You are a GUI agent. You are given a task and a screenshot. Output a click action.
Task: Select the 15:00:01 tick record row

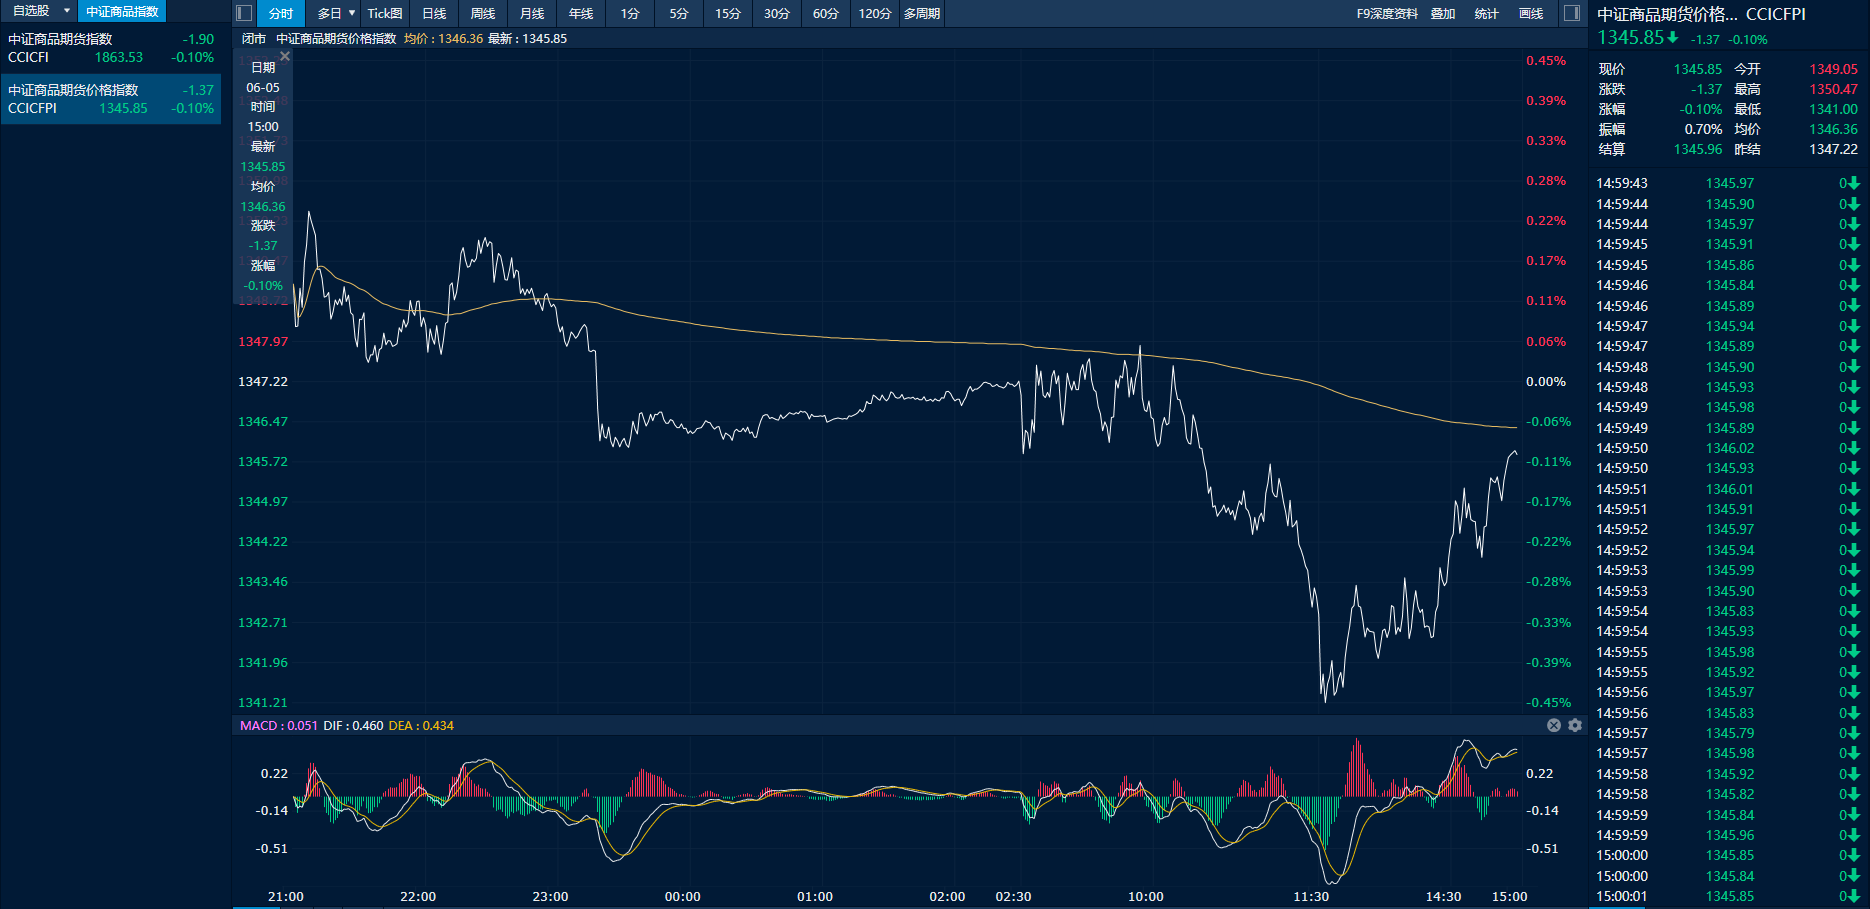[x=1727, y=896]
